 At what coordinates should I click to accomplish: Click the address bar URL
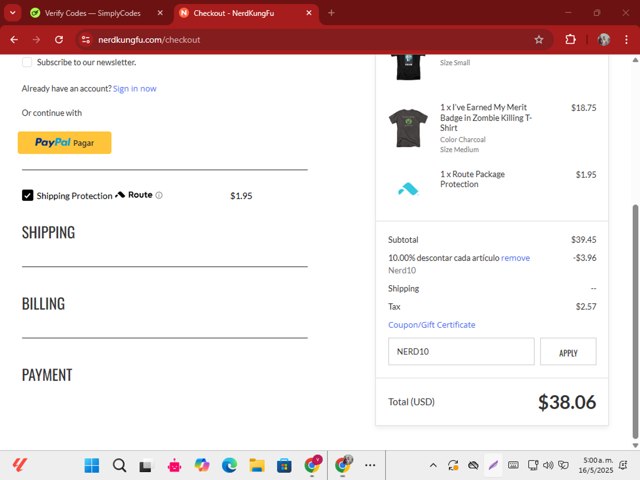[x=149, y=40]
